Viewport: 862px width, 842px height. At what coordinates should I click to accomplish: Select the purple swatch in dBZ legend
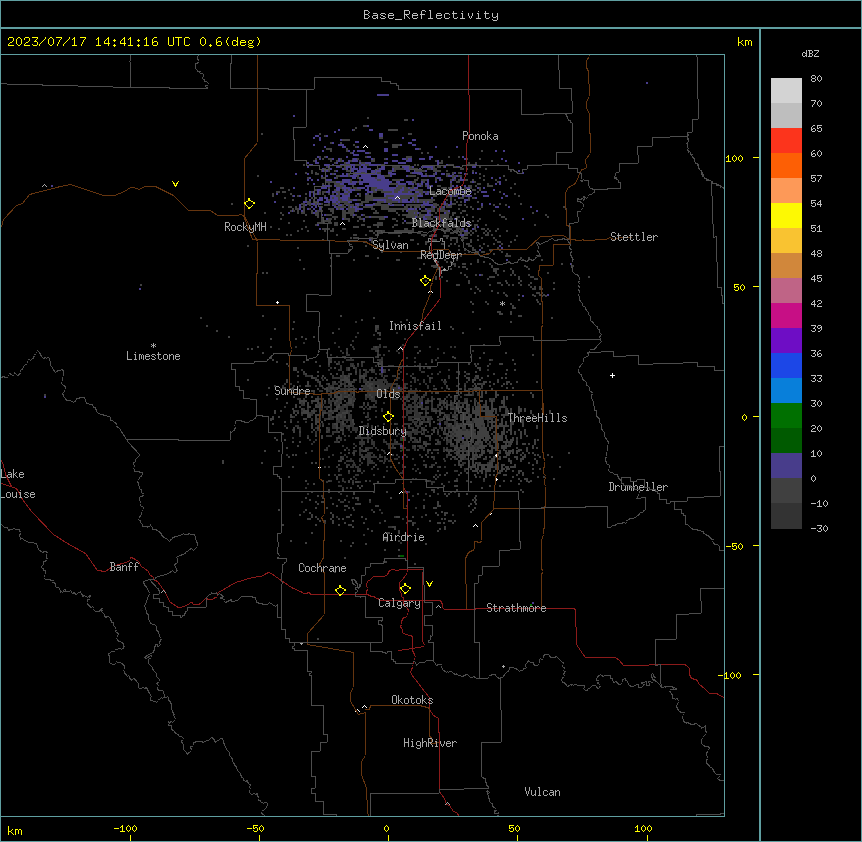pos(786,340)
